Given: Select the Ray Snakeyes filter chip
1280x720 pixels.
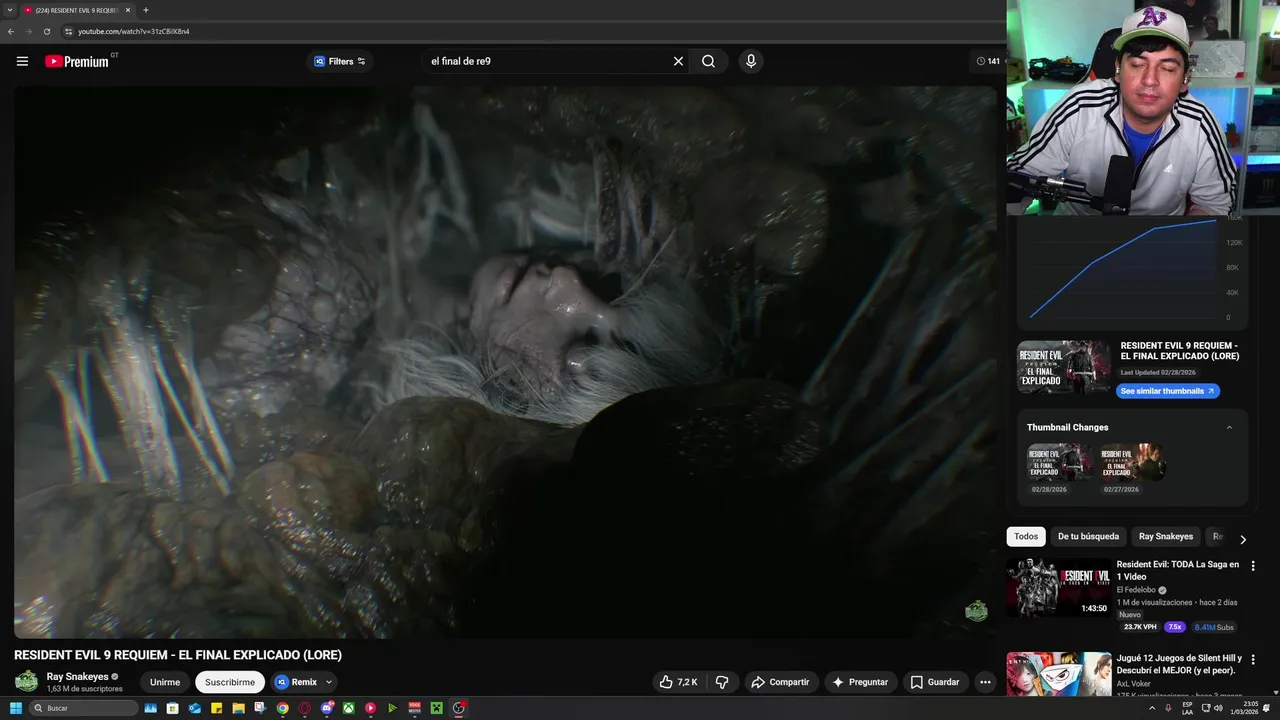Looking at the screenshot, I should (x=1166, y=536).
